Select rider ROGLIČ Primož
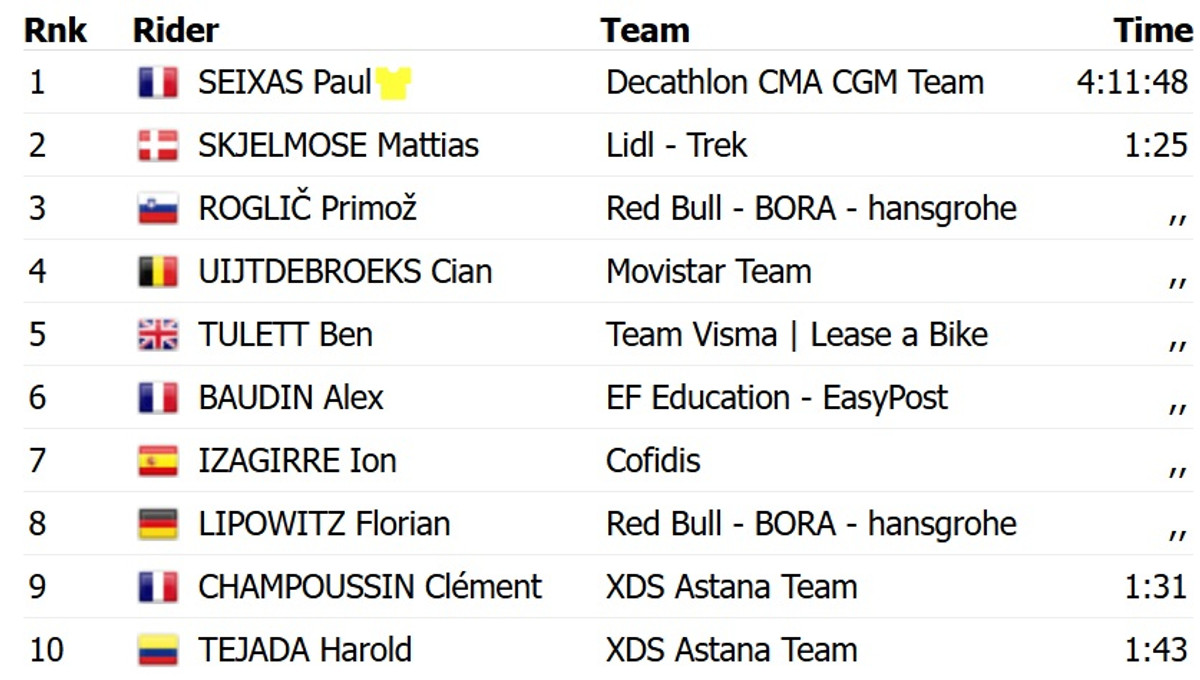1200x680 pixels. click(307, 208)
